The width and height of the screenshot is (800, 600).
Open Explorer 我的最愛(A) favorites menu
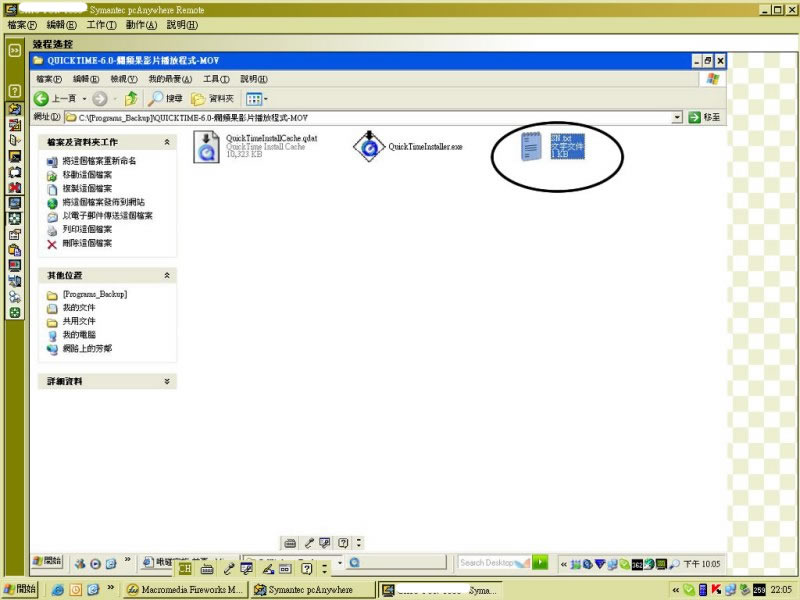click(x=170, y=79)
